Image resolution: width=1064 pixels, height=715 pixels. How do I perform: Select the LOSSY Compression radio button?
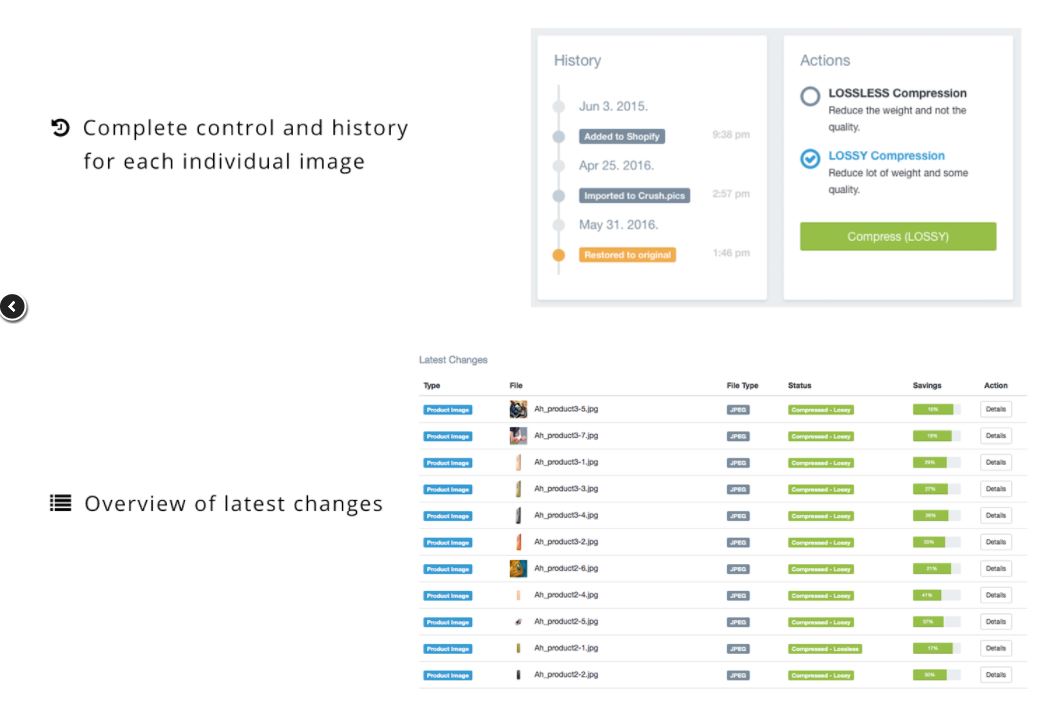pos(810,159)
